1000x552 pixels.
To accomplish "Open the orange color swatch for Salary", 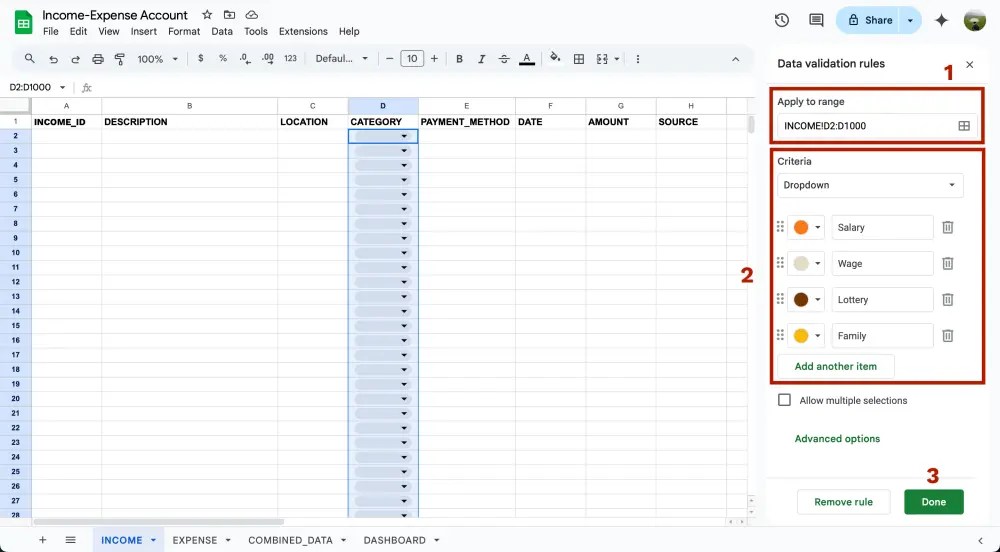I will [806, 228].
